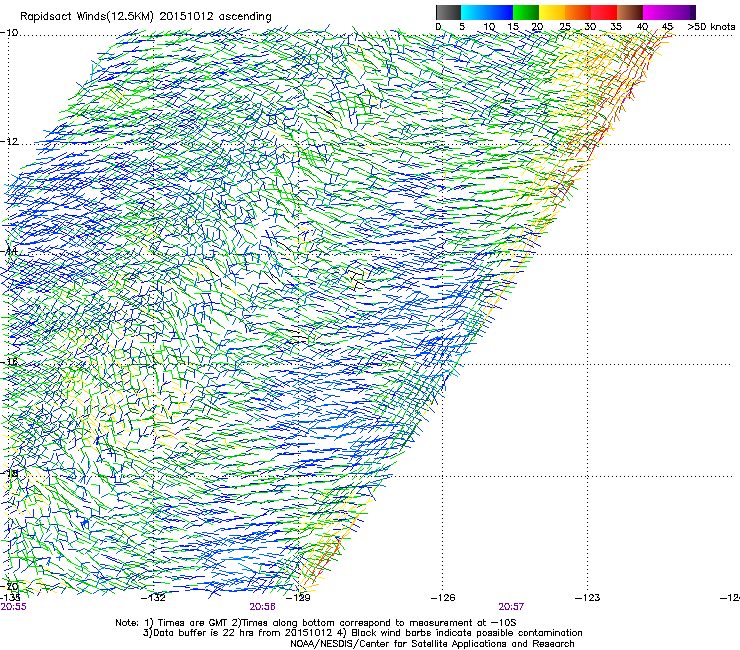Click the -10 latitude axis label
Viewport: 740px width, 650px height.
click(9, 33)
